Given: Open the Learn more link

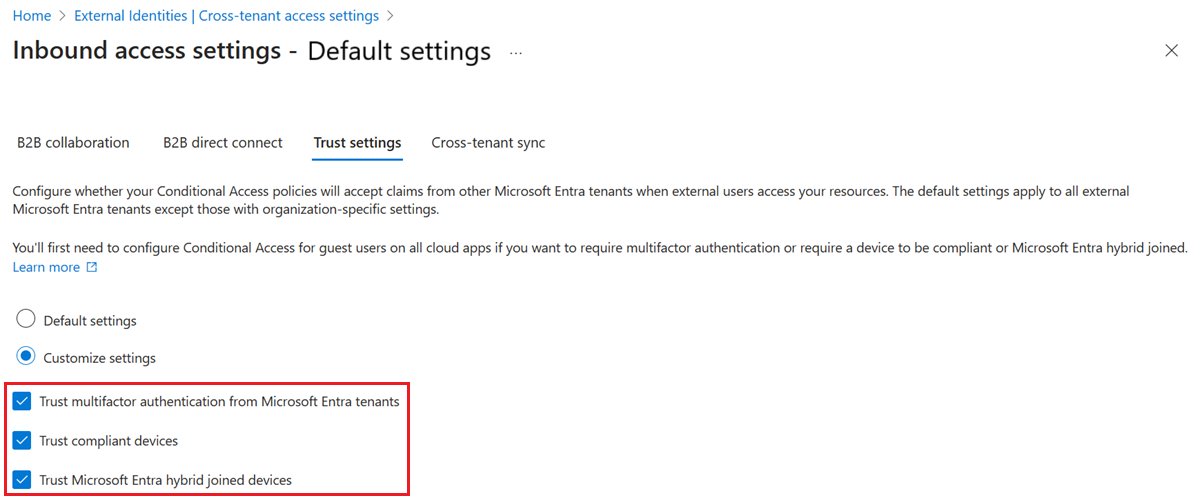Looking at the screenshot, I should pos(46,267).
